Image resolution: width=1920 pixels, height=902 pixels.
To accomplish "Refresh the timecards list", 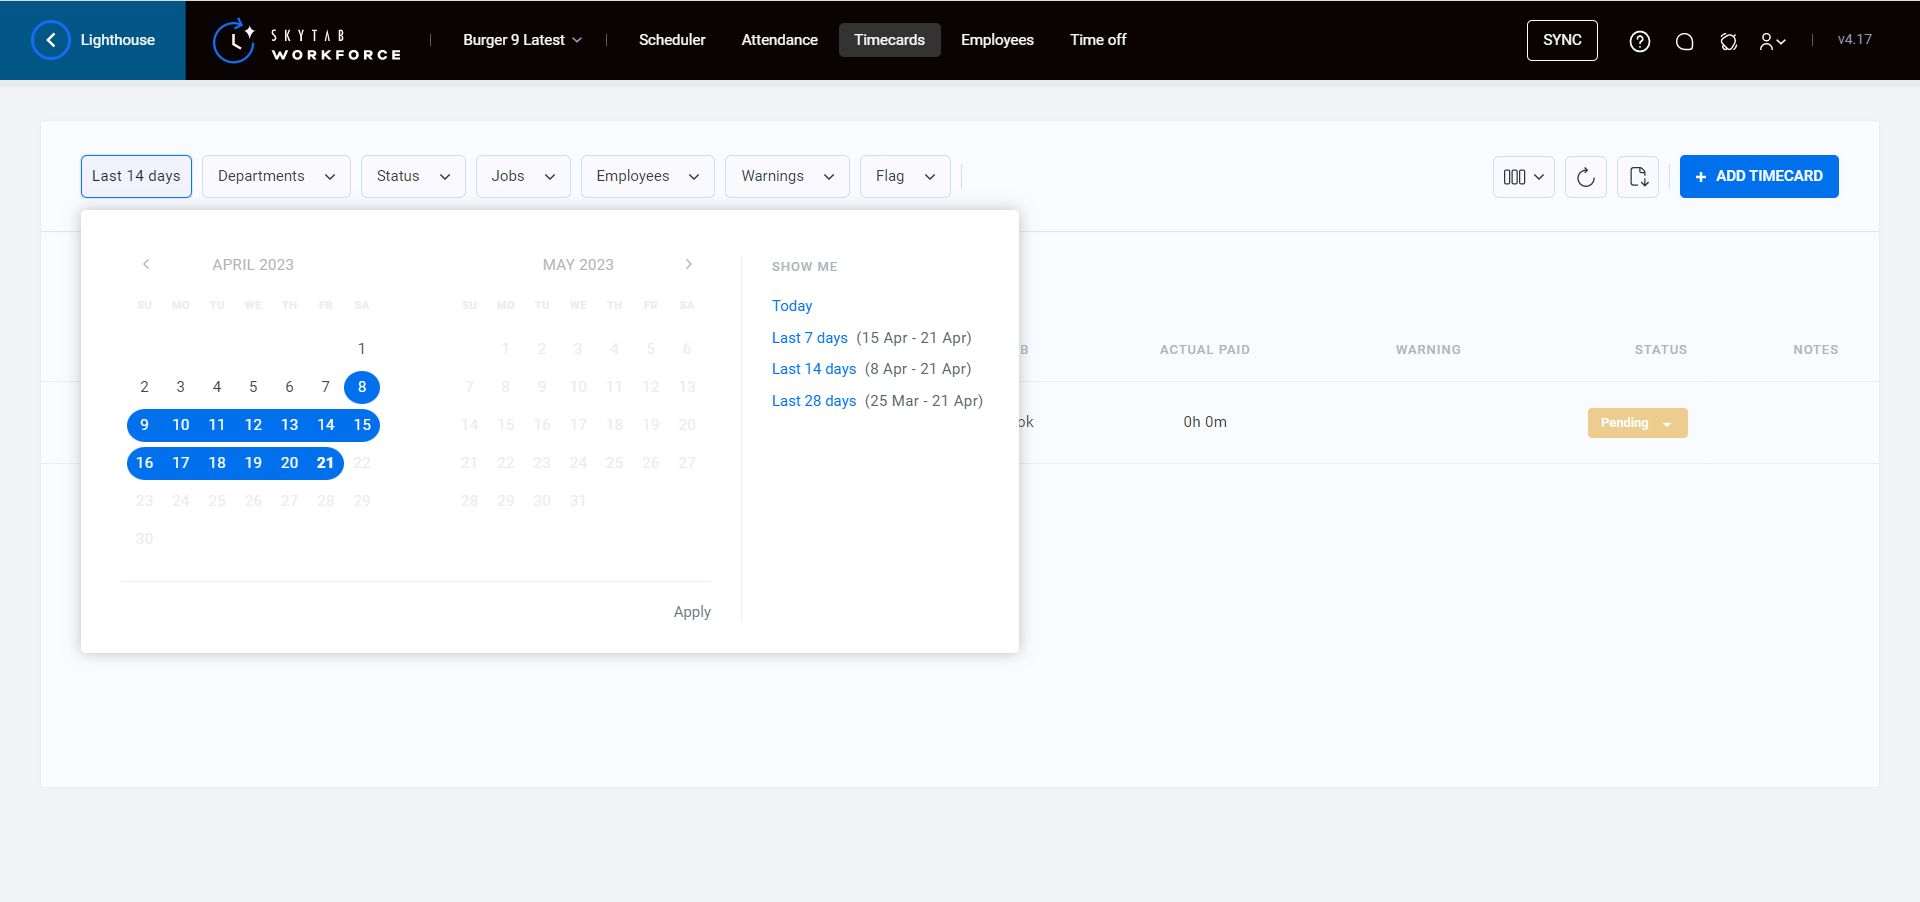I will tap(1585, 177).
